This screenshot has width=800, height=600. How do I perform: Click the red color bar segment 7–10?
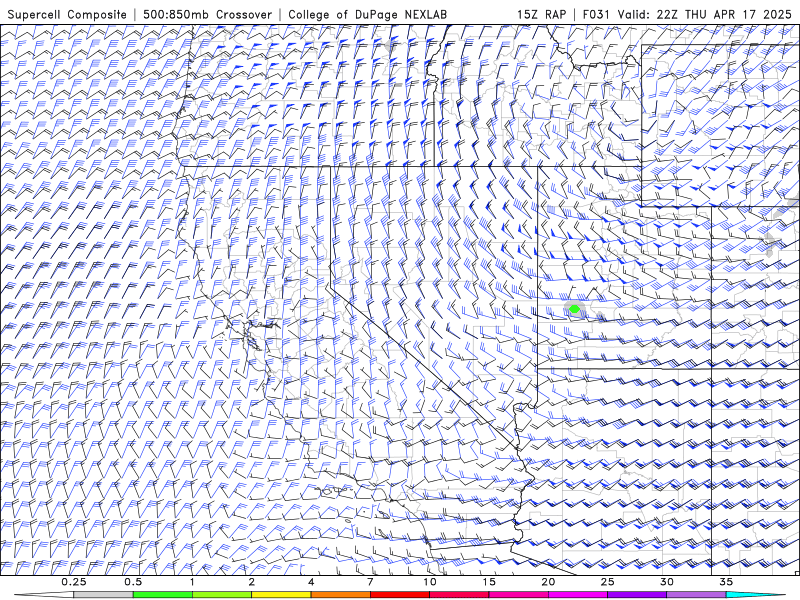[400, 595]
